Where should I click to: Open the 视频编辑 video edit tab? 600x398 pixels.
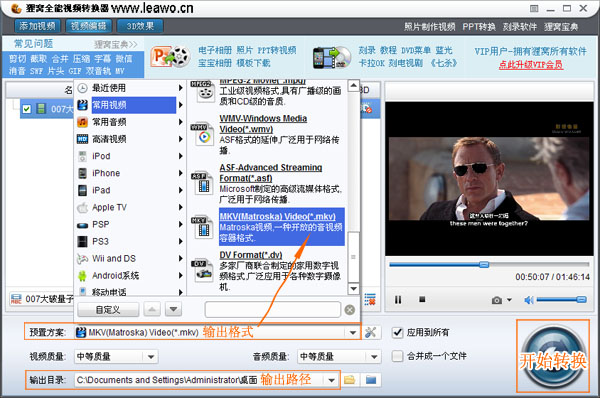pos(88,26)
